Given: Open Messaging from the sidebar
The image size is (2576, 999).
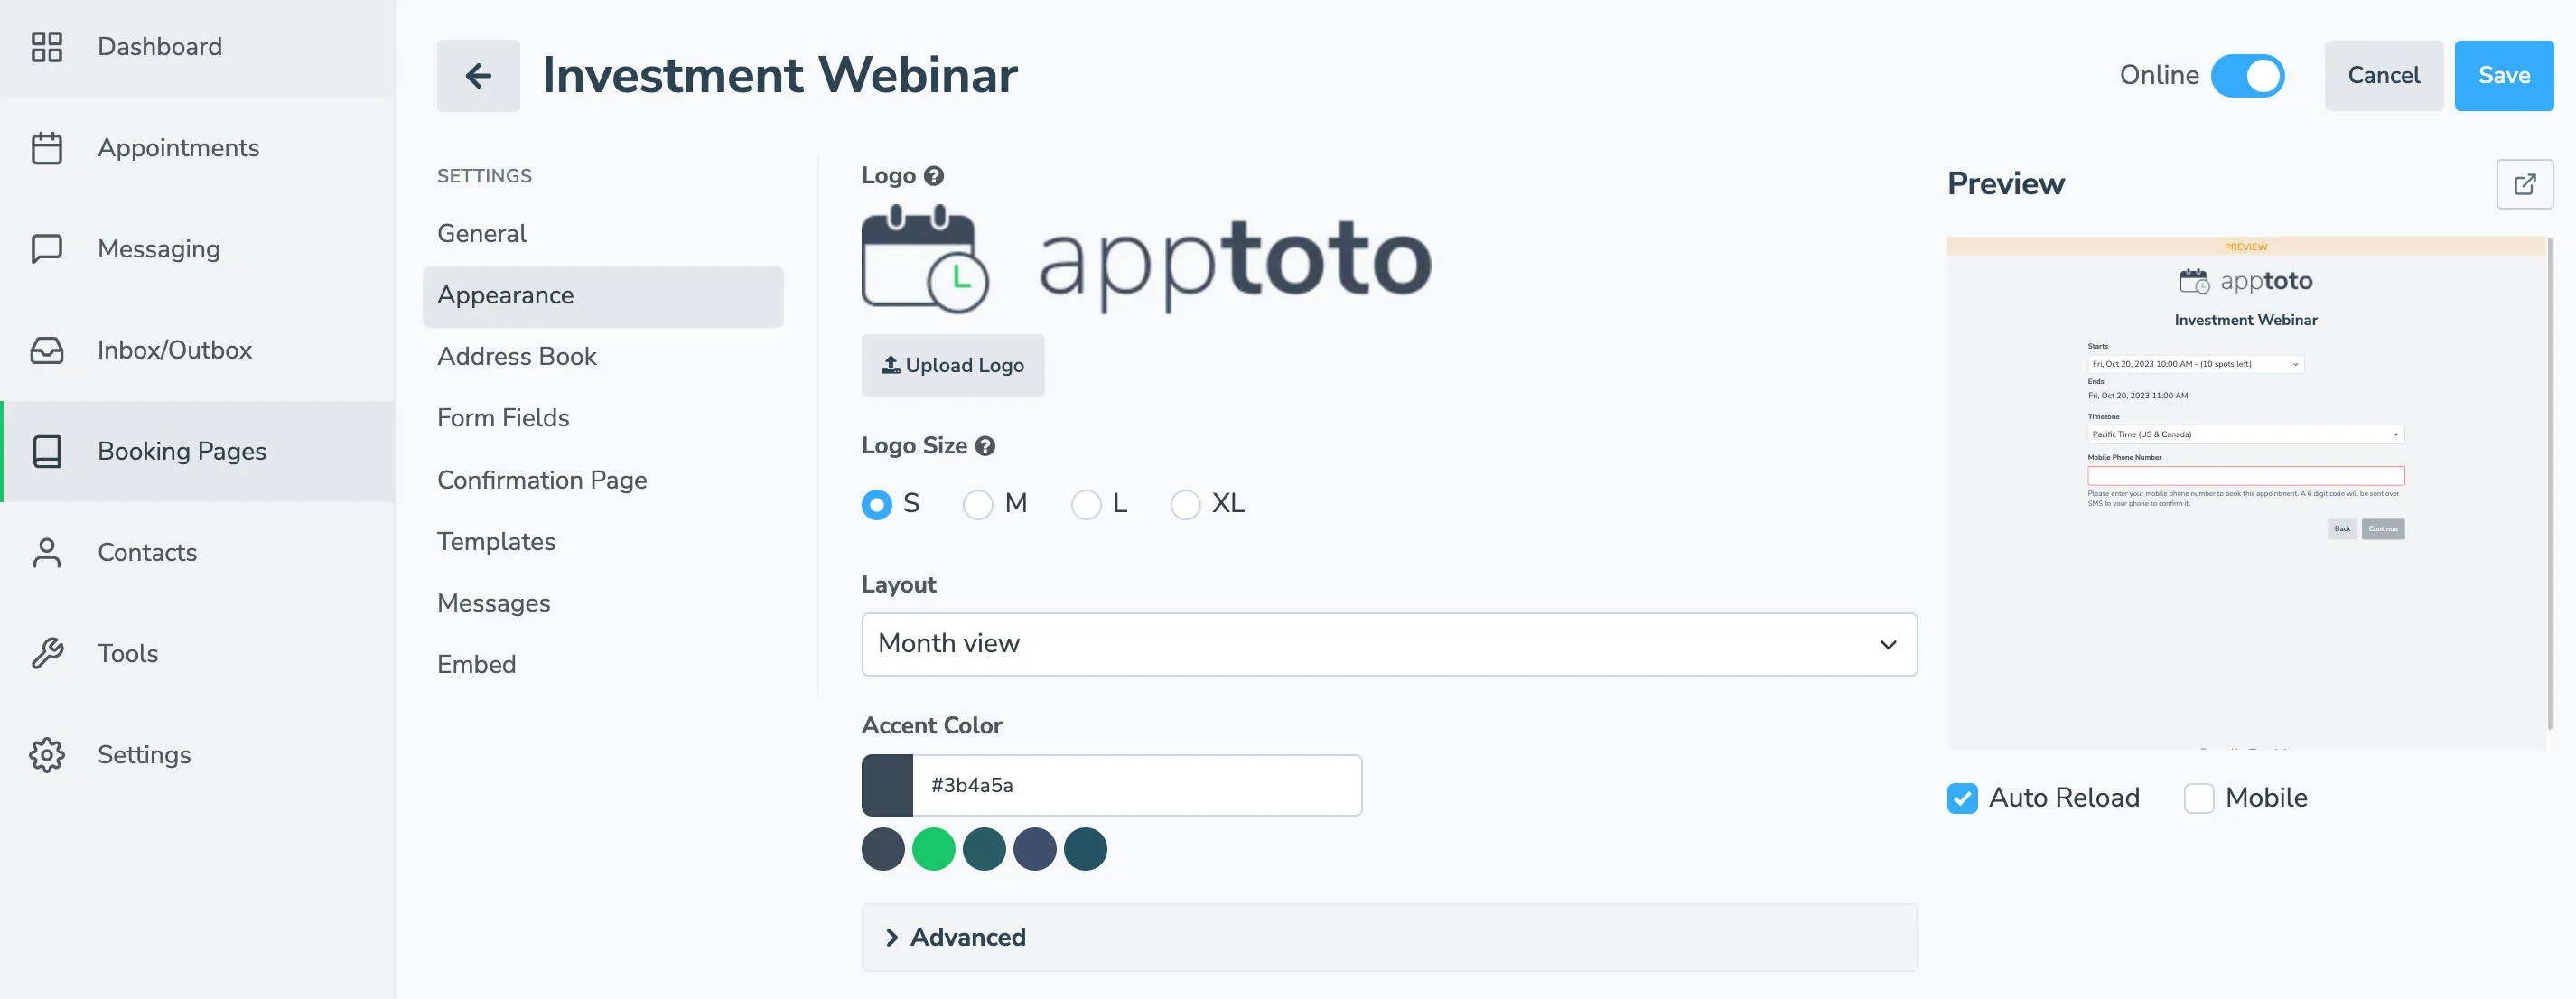Looking at the screenshot, I should pyautogui.click(x=158, y=248).
